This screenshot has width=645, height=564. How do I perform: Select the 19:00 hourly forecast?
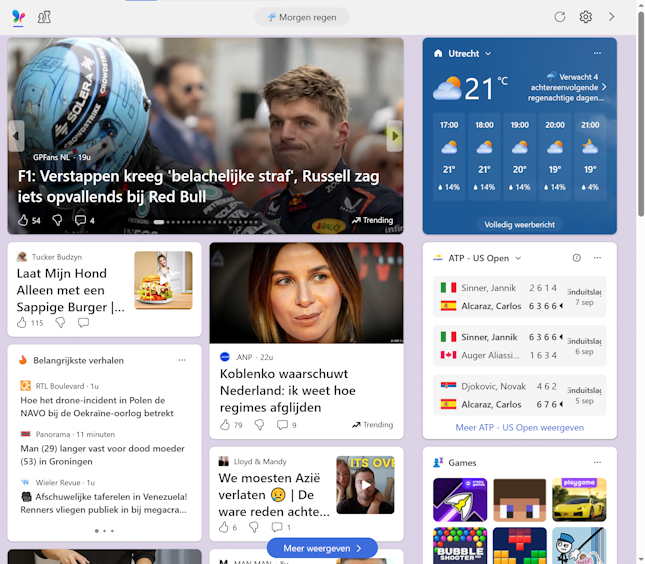tap(520, 156)
